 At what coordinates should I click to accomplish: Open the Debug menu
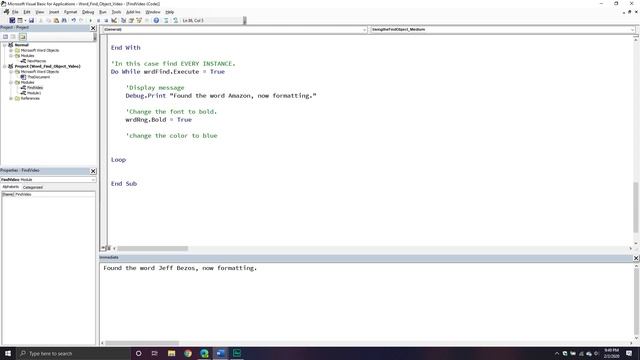[88, 12]
